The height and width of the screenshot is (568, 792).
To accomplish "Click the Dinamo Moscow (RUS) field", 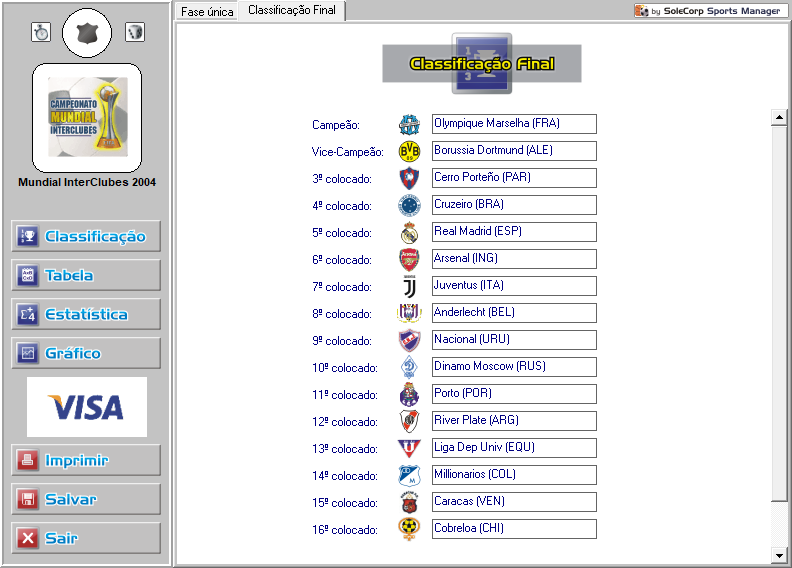I will tap(514, 367).
